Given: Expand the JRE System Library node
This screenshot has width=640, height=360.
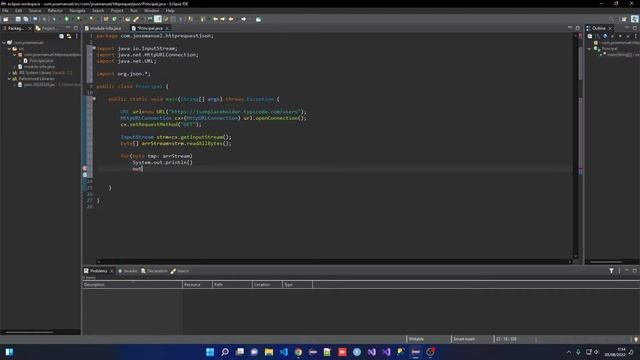Looking at the screenshot, I should click(9, 73).
